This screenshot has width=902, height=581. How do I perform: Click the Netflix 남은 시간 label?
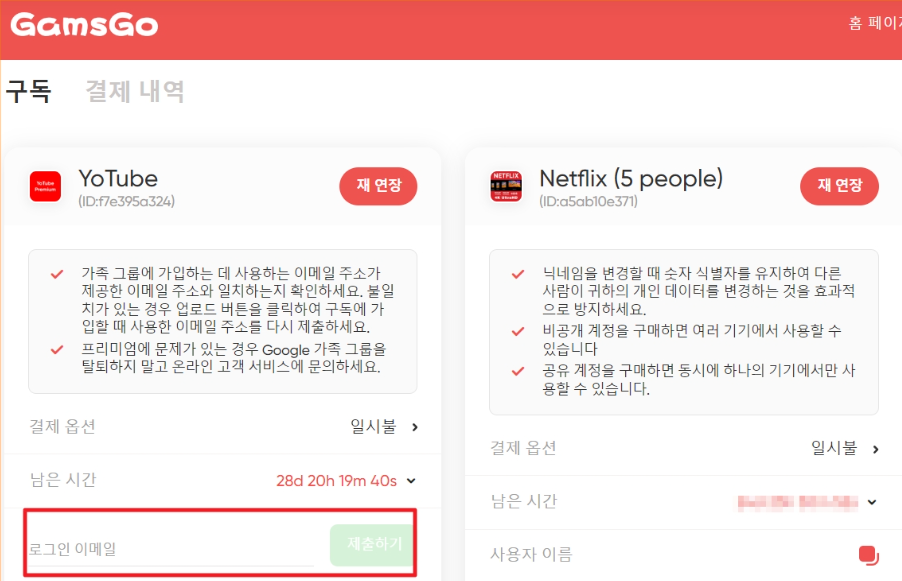[x=523, y=501]
